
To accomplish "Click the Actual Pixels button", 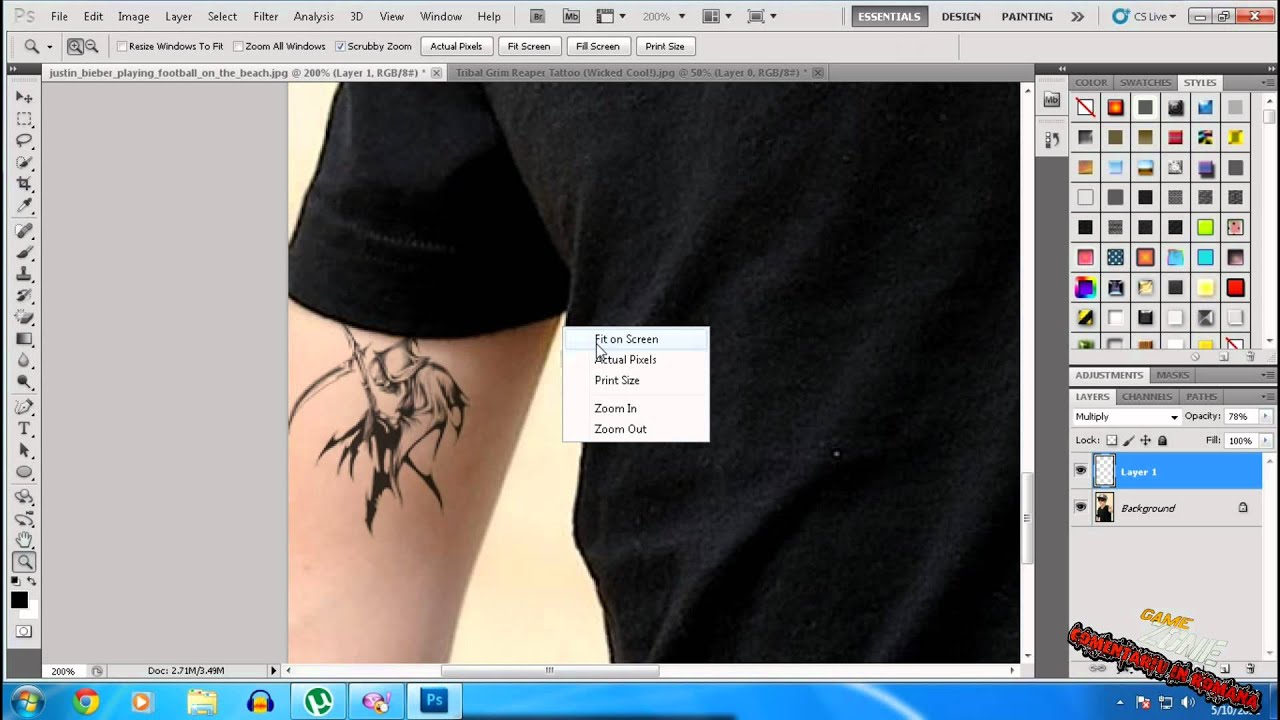I will click(x=456, y=47).
